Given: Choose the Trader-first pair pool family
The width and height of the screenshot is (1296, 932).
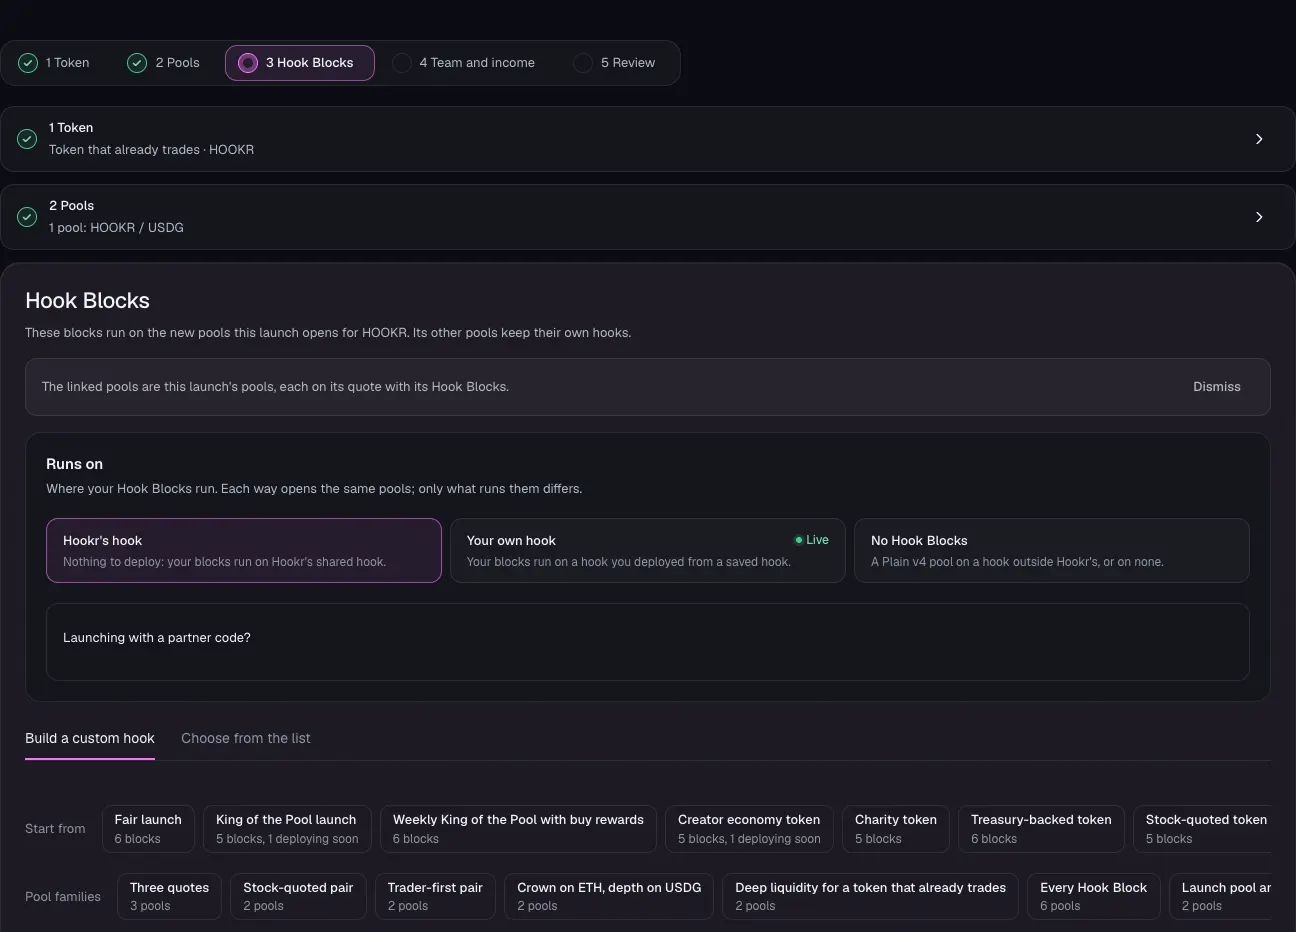Looking at the screenshot, I should (435, 896).
